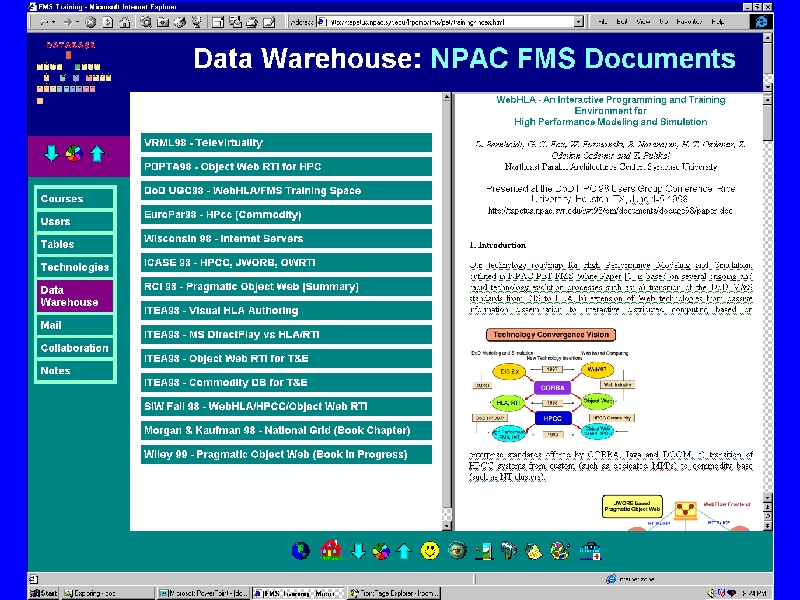Viewport: 800px width, 600px height.
Task: Open ITEA98 - Object Web RTI for T&E
Action: click(286, 359)
